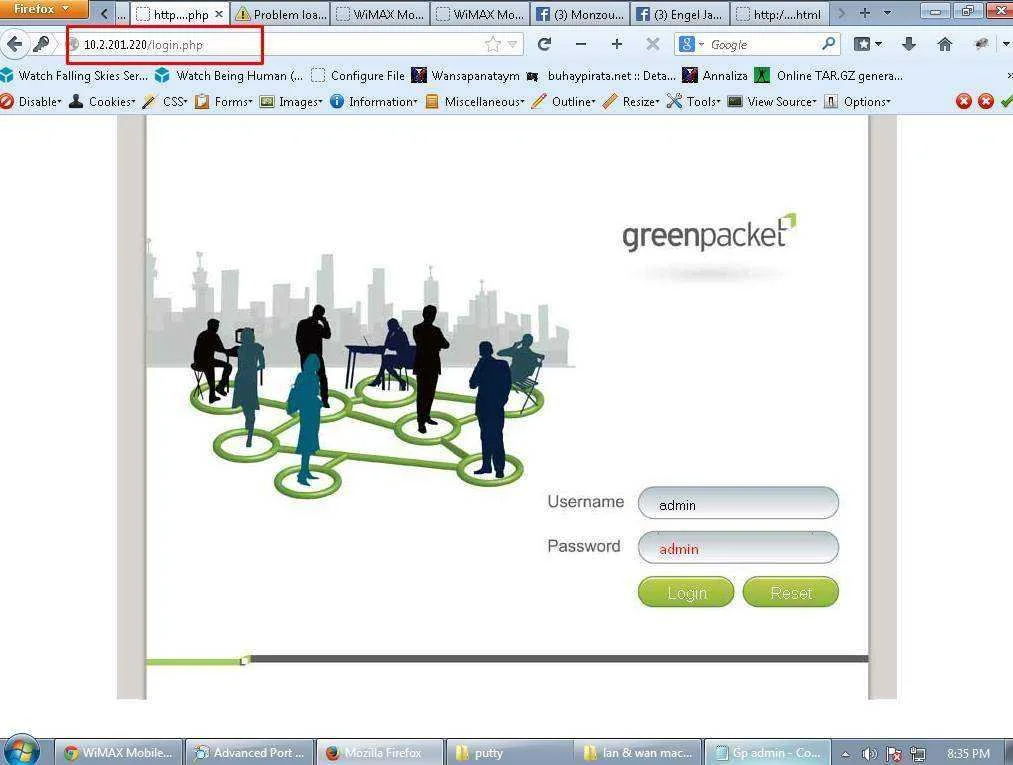Click the key icon beside the address bar
The width and height of the screenshot is (1013, 765).
tap(41, 44)
